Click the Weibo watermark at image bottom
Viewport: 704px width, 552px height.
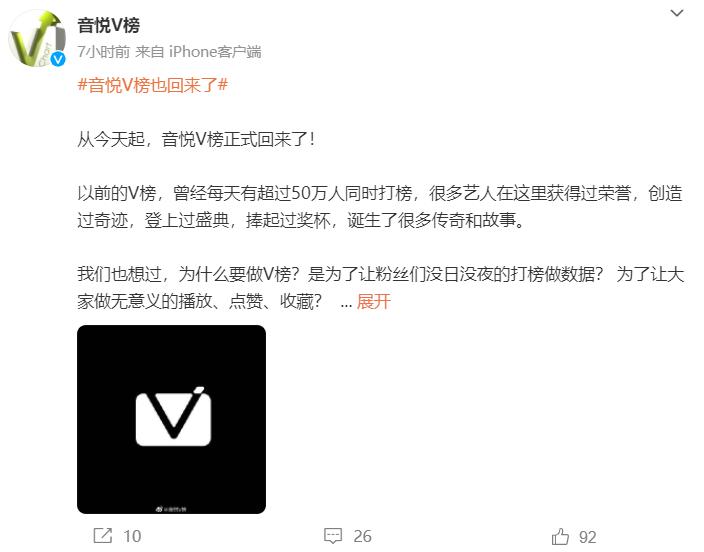coord(171,509)
